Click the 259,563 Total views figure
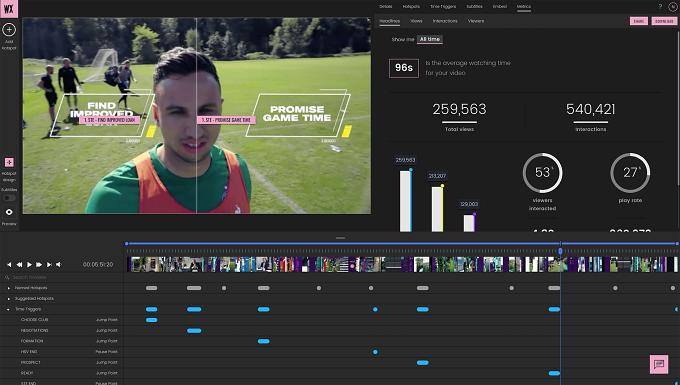The width and height of the screenshot is (680, 385). tap(459, 109)
